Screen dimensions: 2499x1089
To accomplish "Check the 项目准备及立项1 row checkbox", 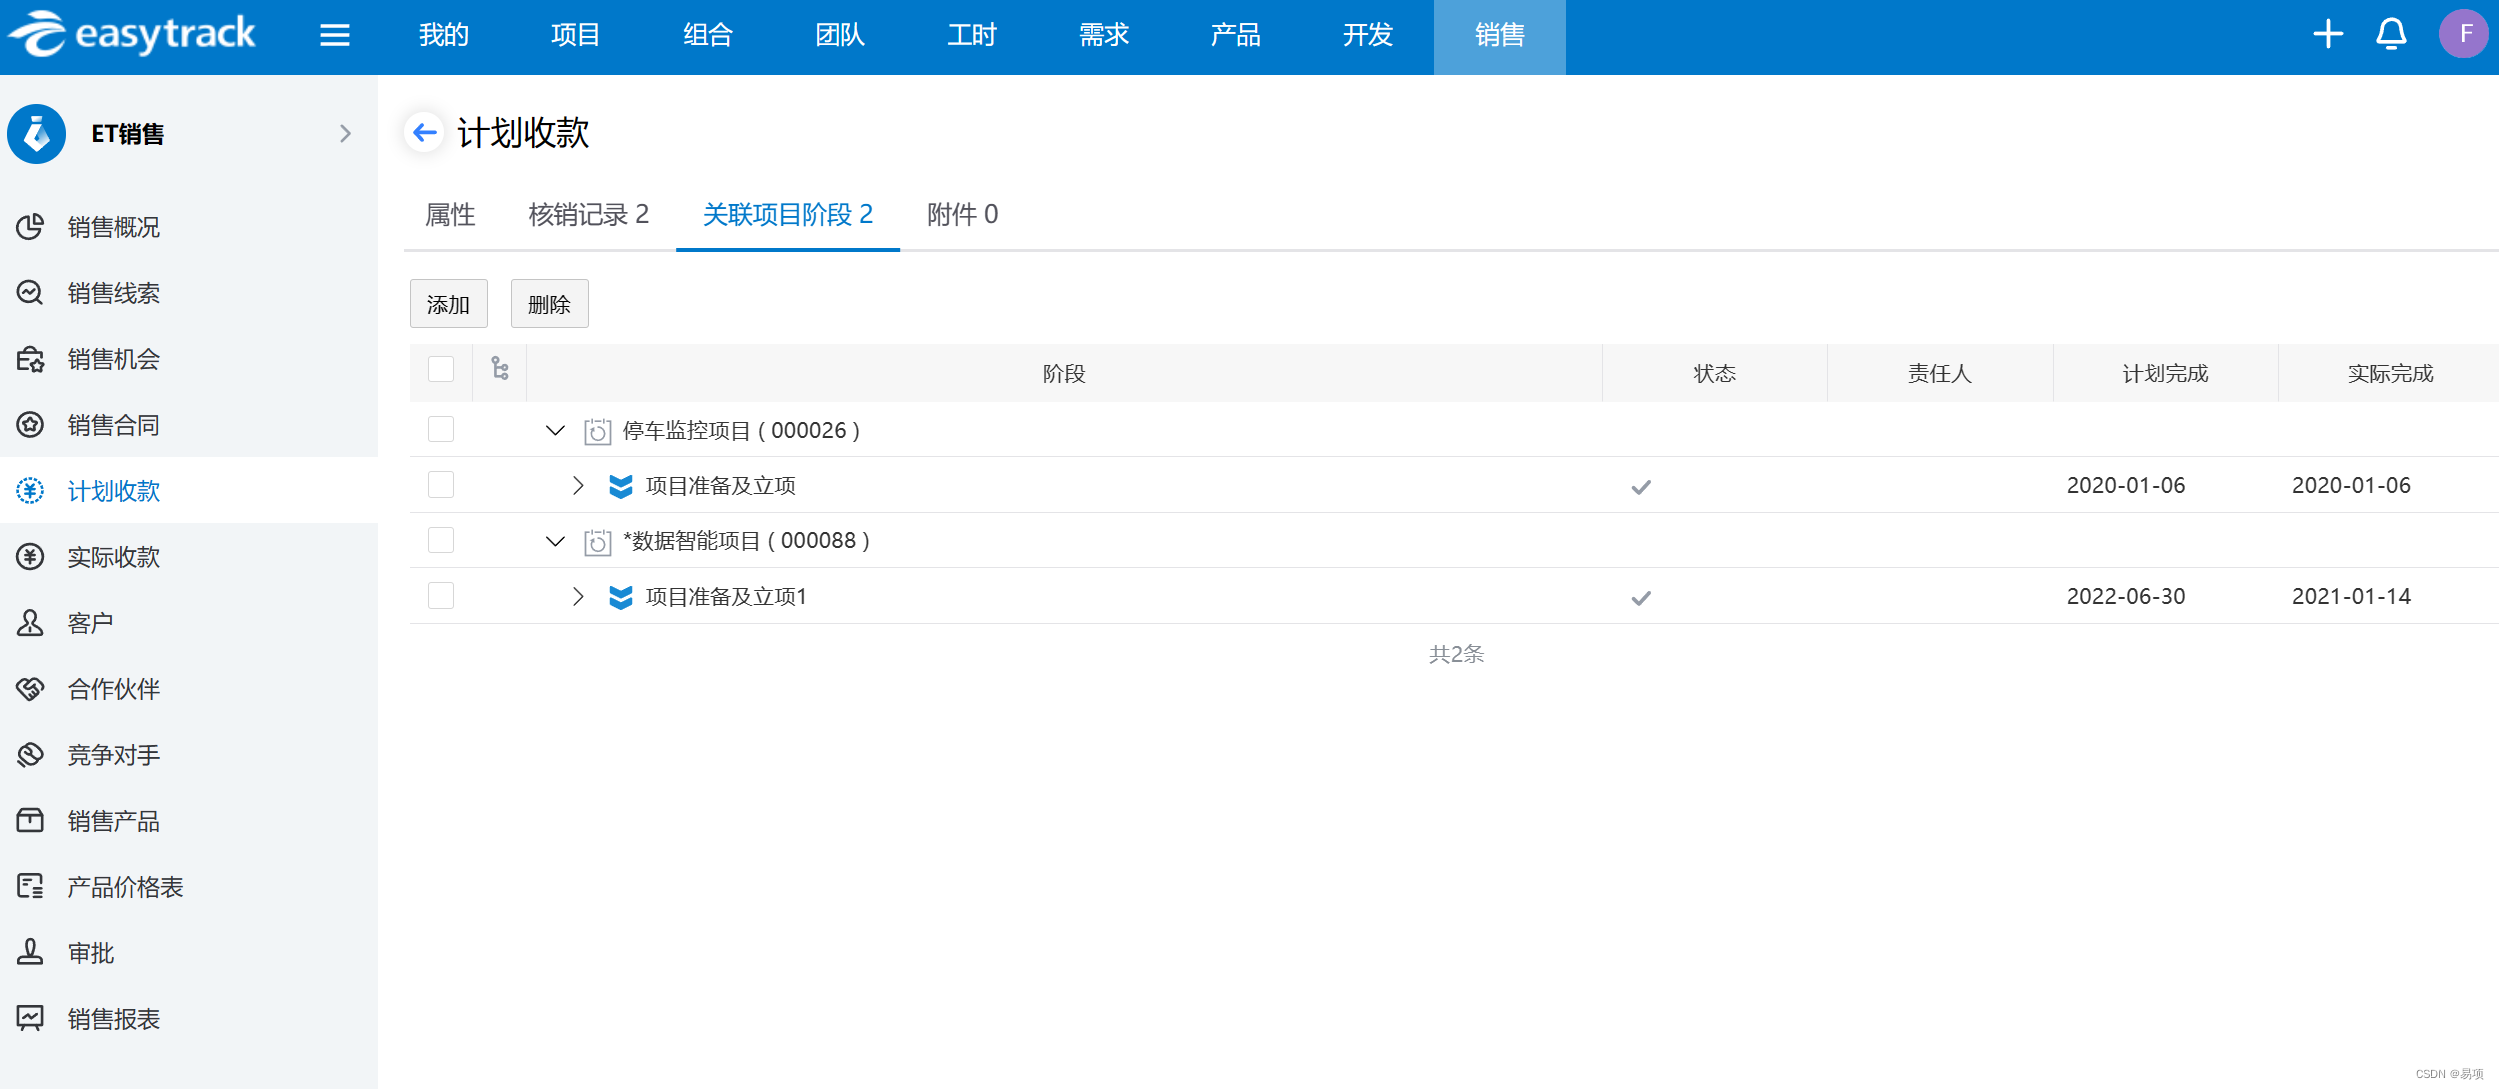I will click(441, 596).
